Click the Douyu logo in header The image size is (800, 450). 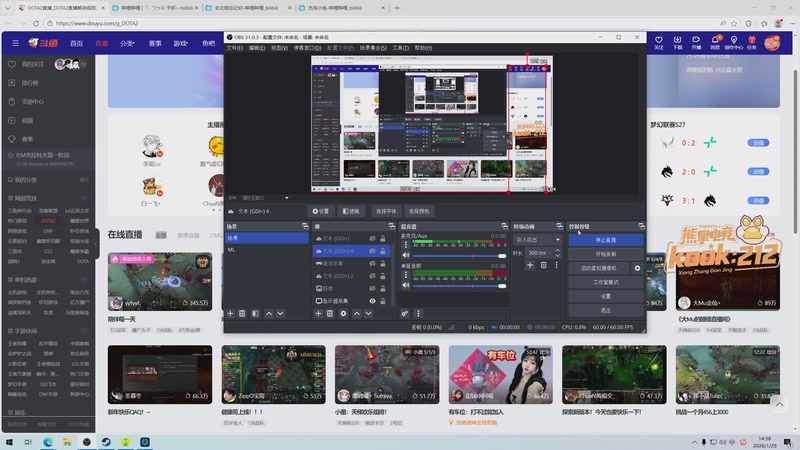[x=43, y=43]
